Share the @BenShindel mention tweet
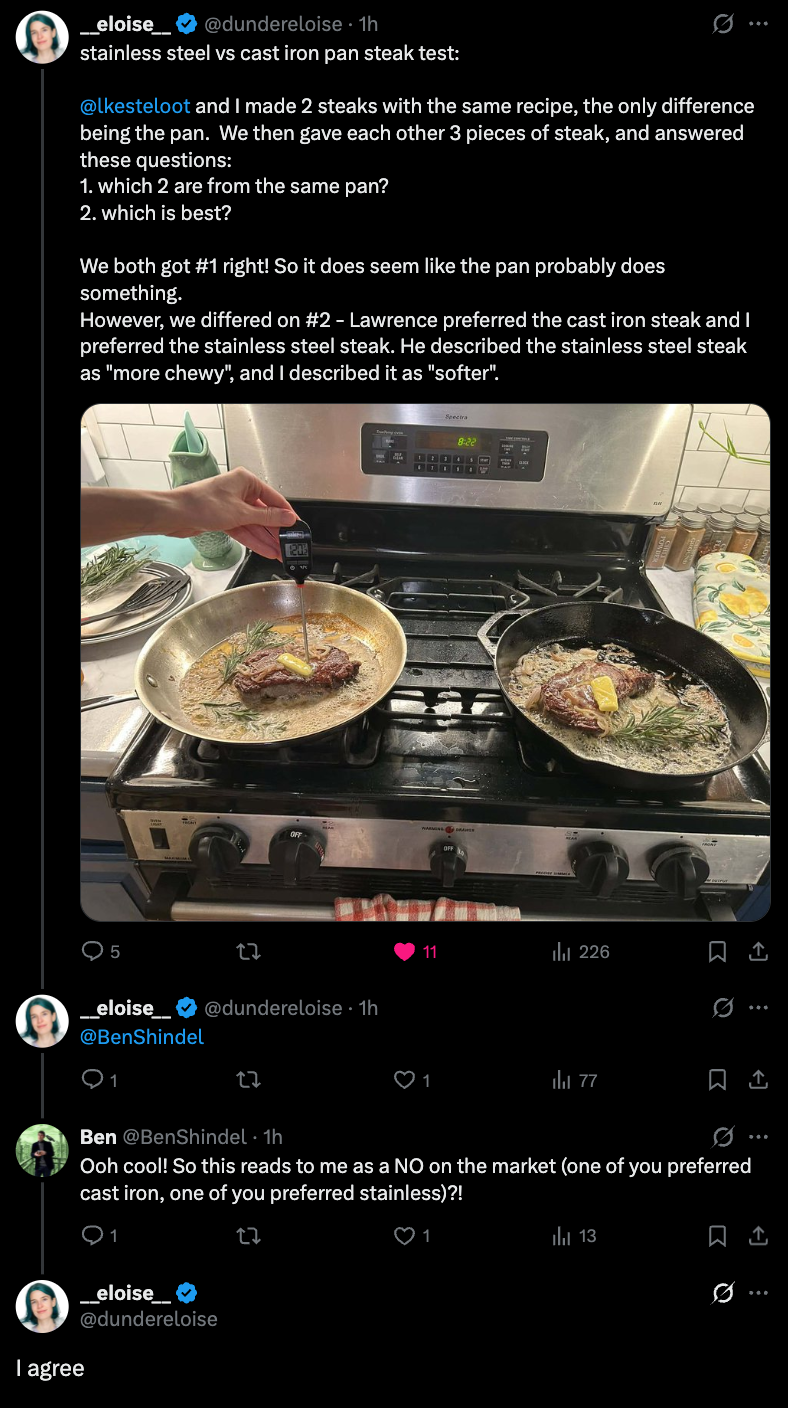Image resolution: width=788 pixels, height=1408 pixels. (758, 1080)
